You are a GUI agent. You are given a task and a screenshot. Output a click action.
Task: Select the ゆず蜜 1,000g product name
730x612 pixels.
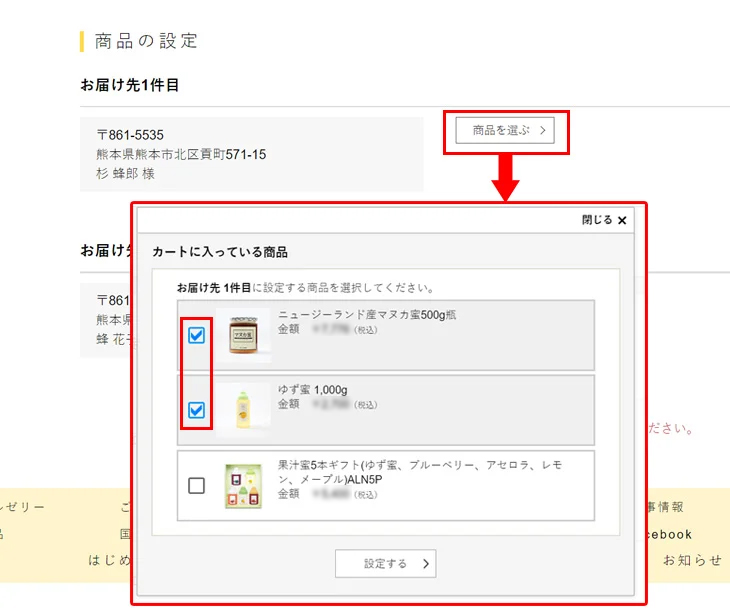(313, 389)
